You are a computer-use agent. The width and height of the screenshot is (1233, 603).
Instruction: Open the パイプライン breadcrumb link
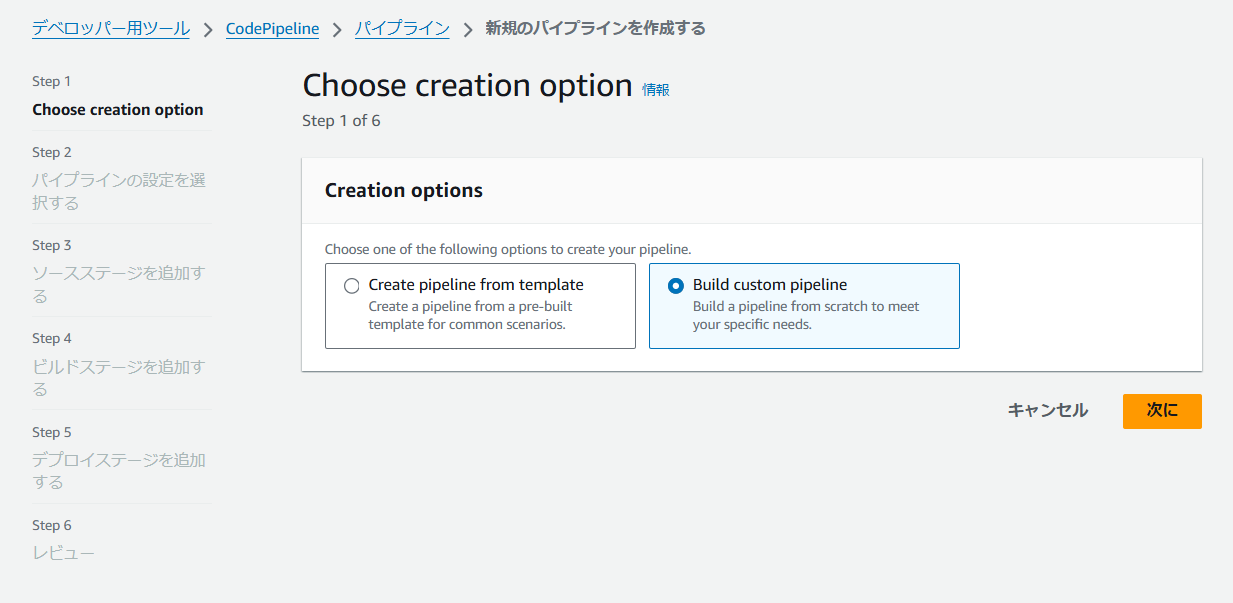[402, 28]
